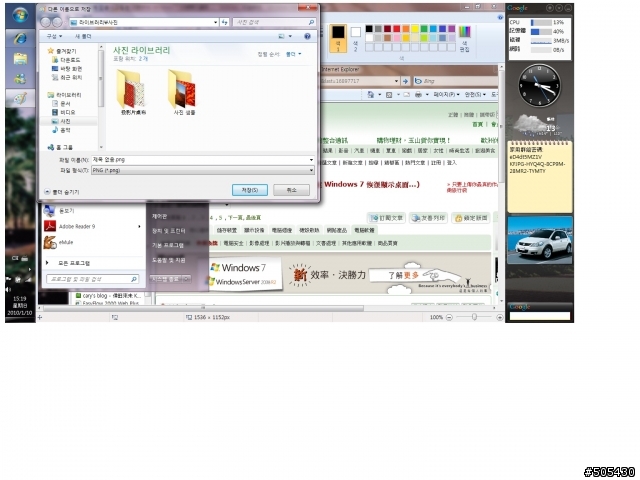Click the file name input field

[200, 160]
